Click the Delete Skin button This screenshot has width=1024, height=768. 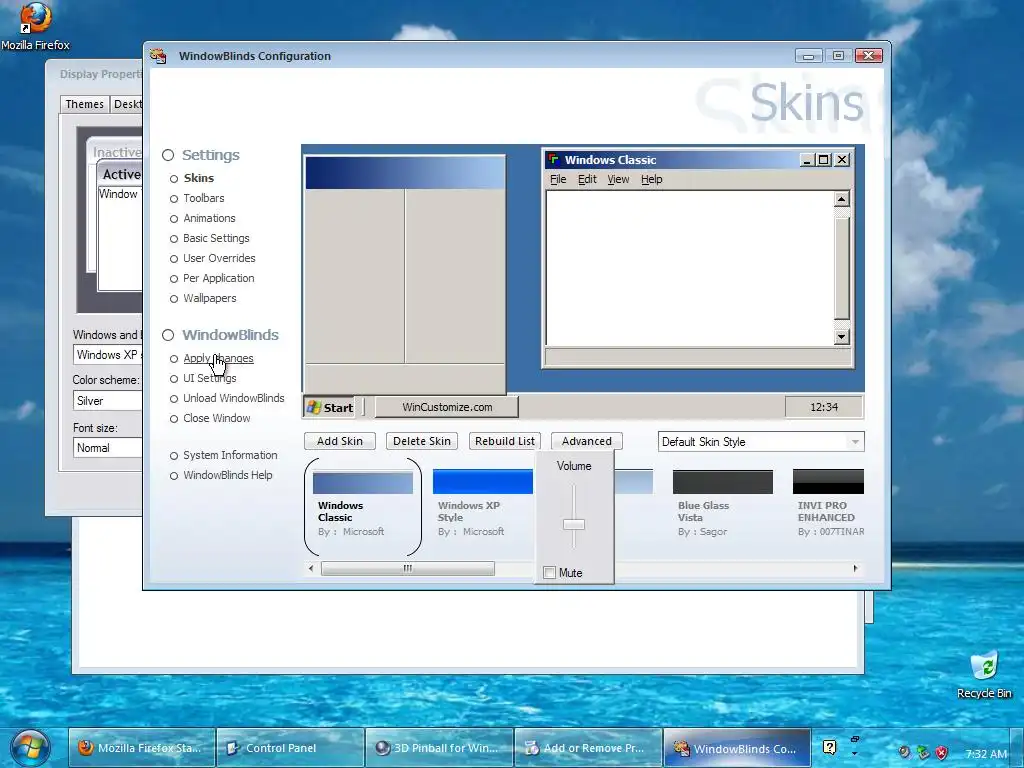(x=422, y=441)
